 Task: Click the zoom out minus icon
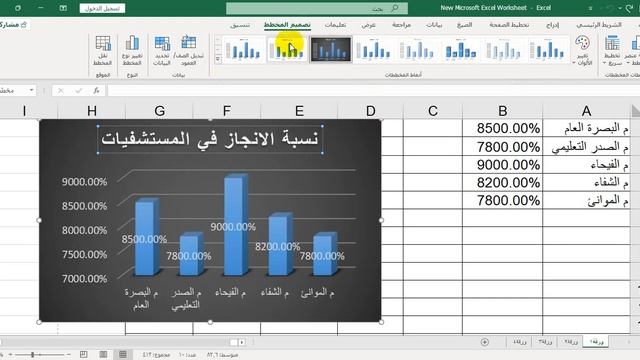pos(68,355)
